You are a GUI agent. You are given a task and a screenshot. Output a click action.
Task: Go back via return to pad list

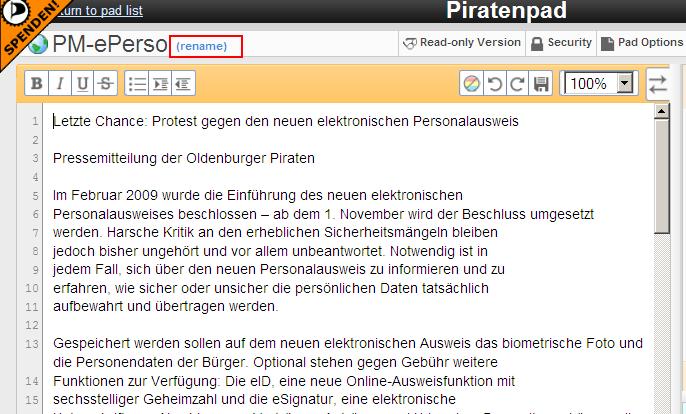click(x=98, y=11)
